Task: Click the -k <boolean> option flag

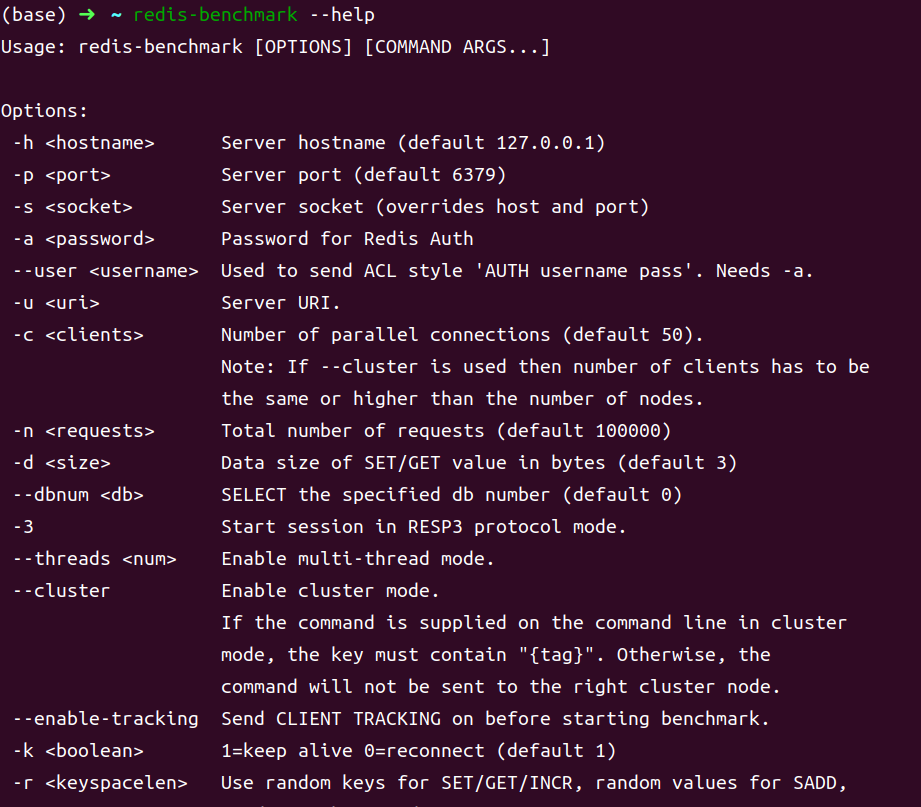Action: pyautogui.click(x=78, y=751)
